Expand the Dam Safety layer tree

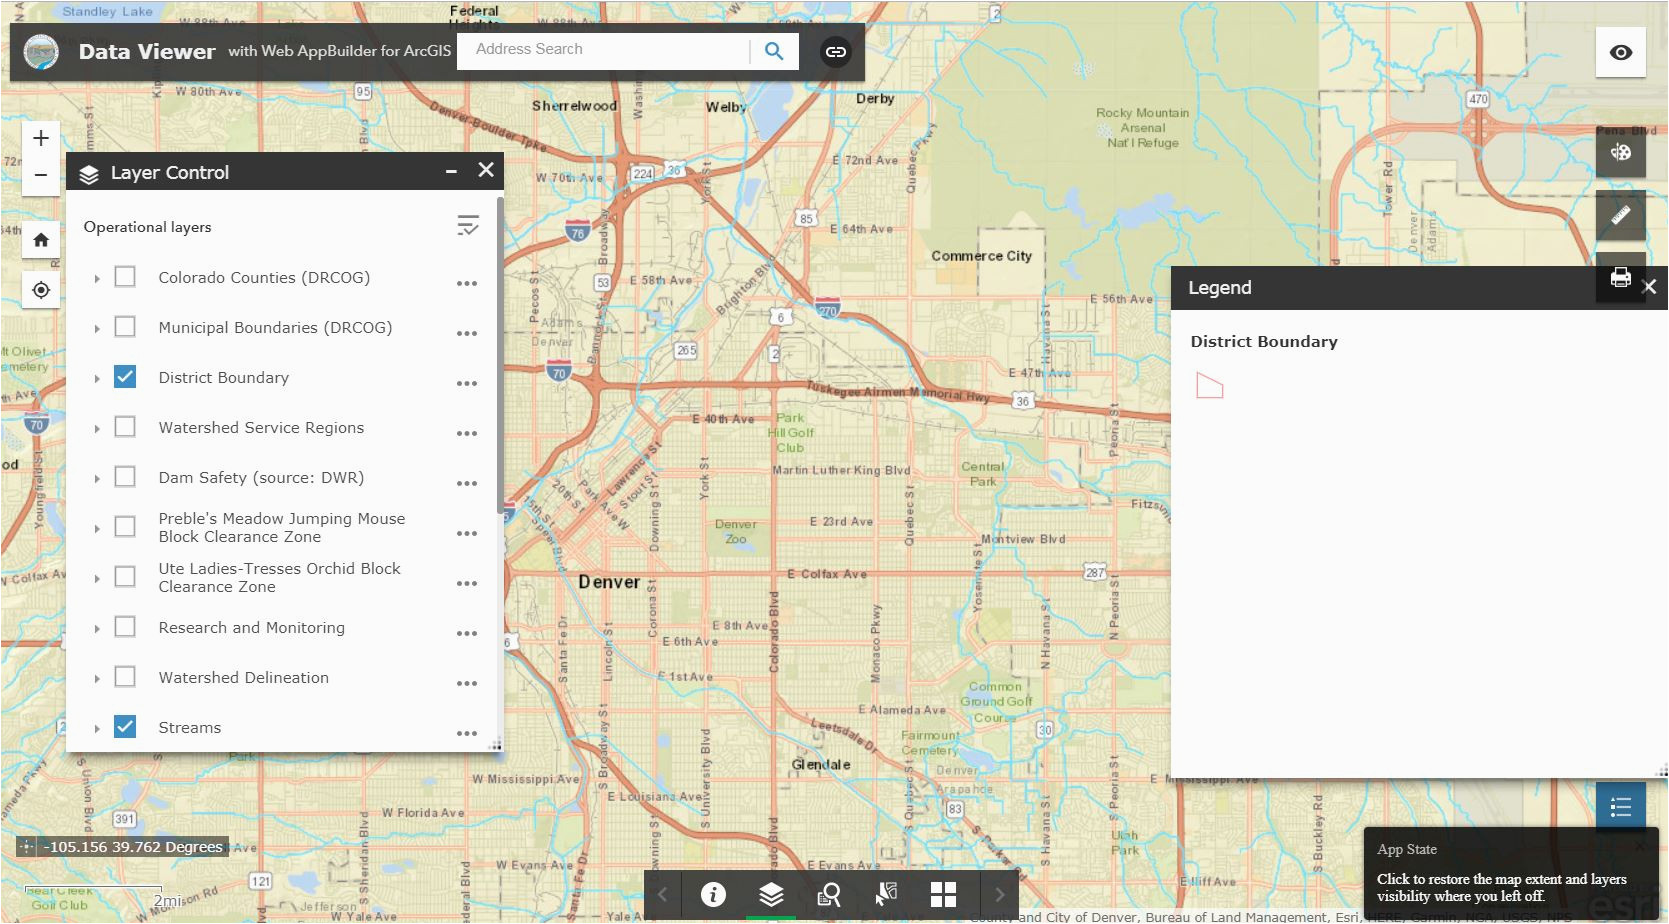[x=97, y=479]
